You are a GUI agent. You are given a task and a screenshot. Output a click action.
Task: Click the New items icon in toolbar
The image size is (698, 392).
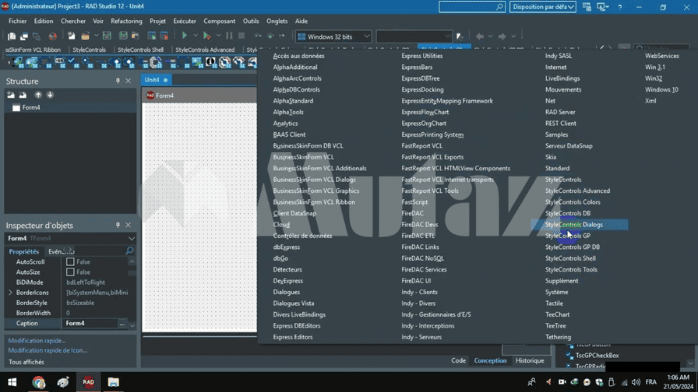[x=71, y=36]
